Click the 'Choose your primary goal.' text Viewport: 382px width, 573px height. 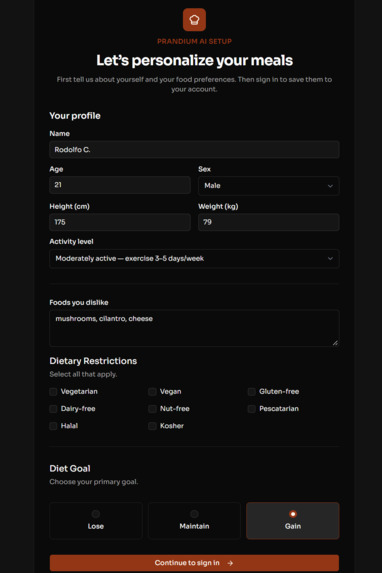[94, 482]
